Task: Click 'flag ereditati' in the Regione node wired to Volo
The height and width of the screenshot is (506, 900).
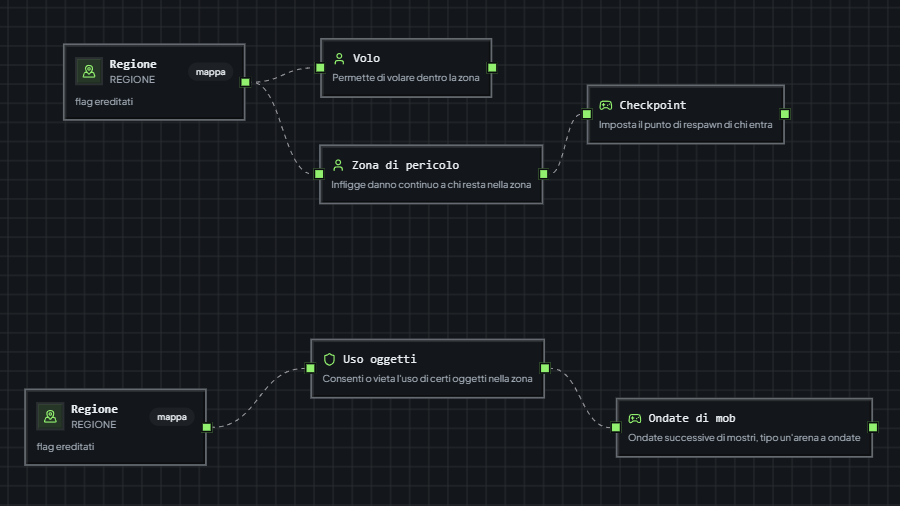Action: click(104, 102)
